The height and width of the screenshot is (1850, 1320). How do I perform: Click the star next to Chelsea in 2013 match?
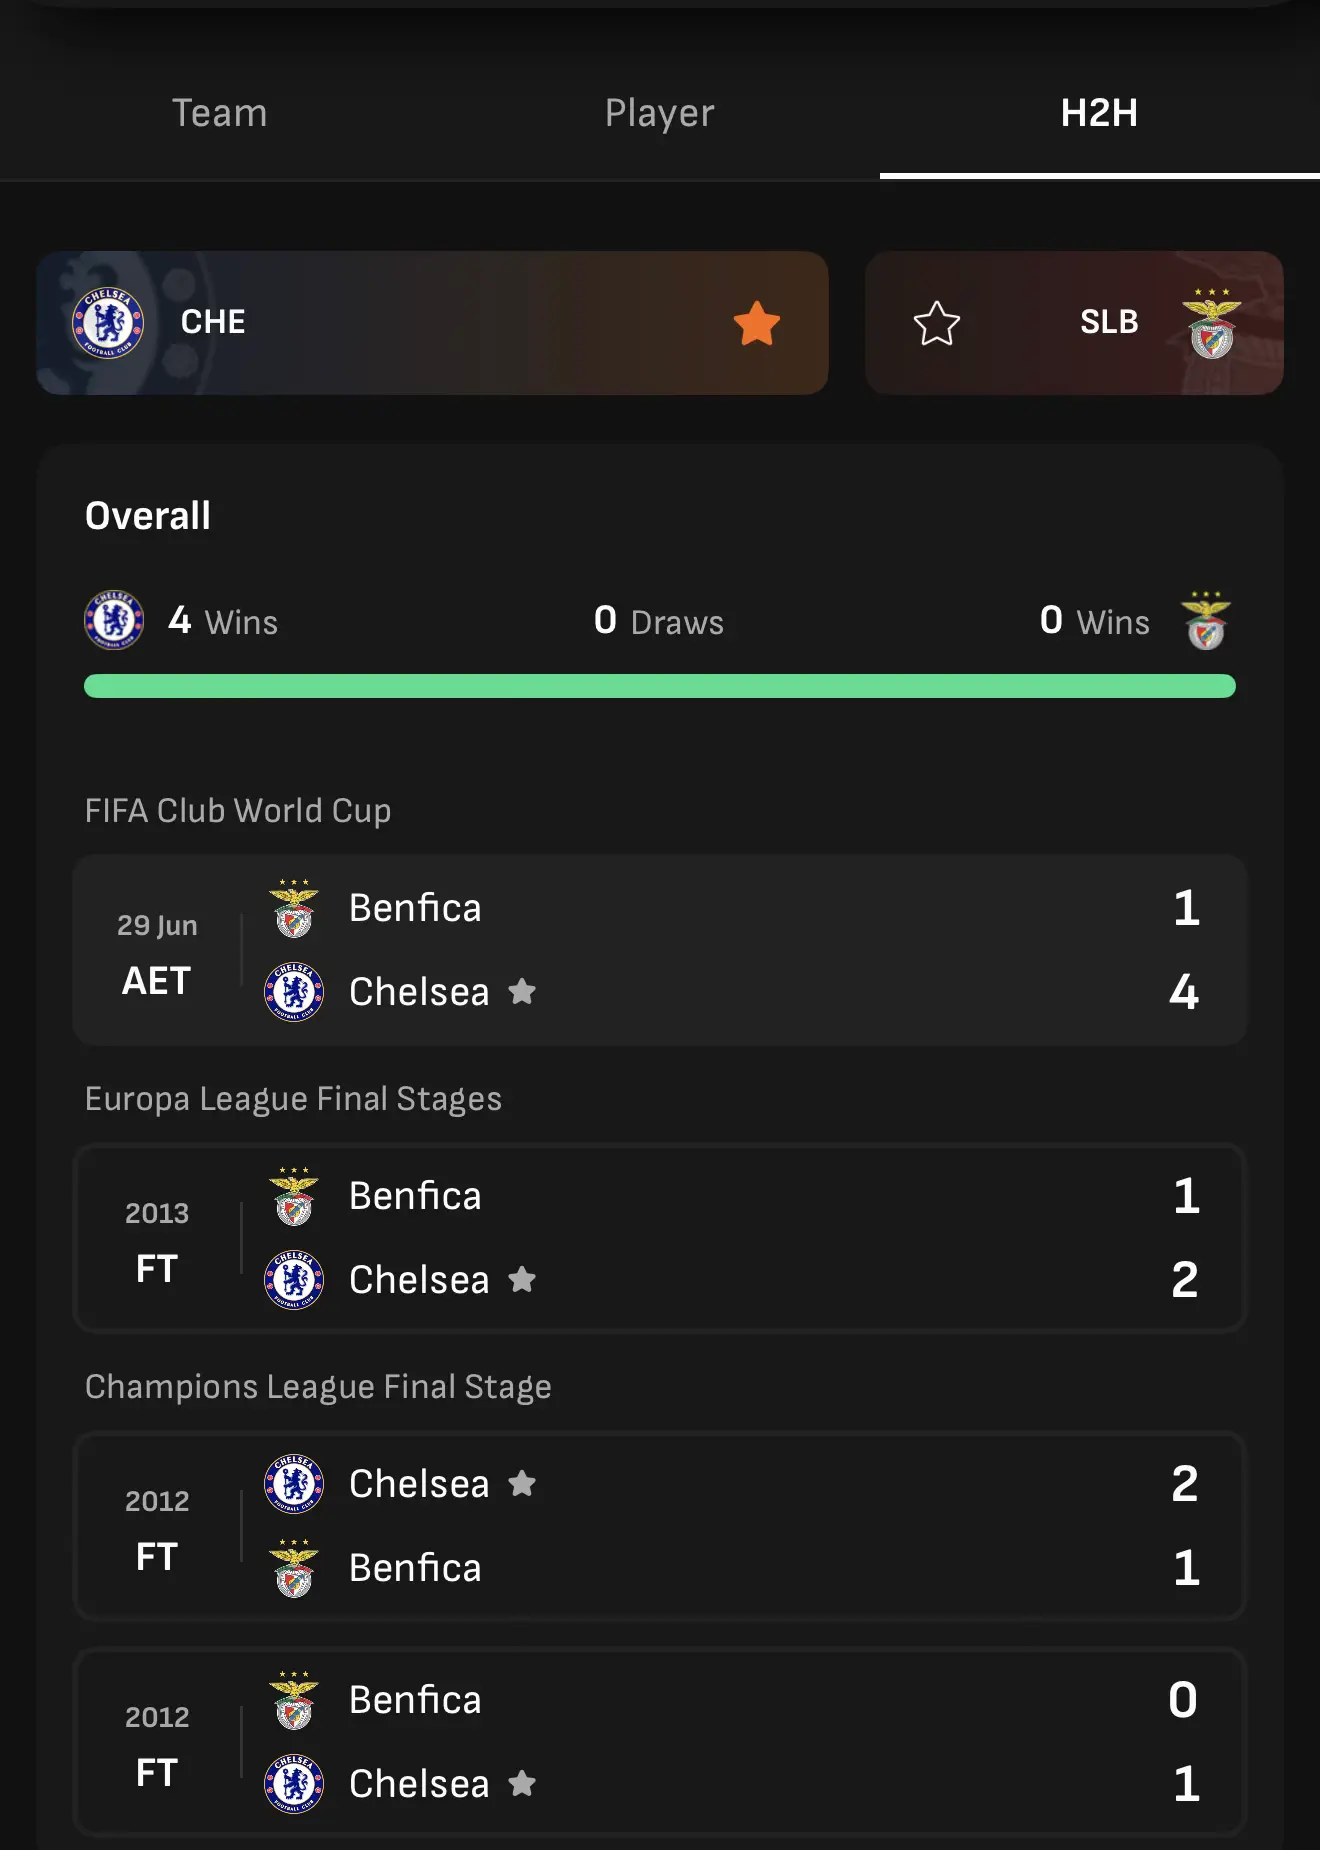(x=522, y=1280)
